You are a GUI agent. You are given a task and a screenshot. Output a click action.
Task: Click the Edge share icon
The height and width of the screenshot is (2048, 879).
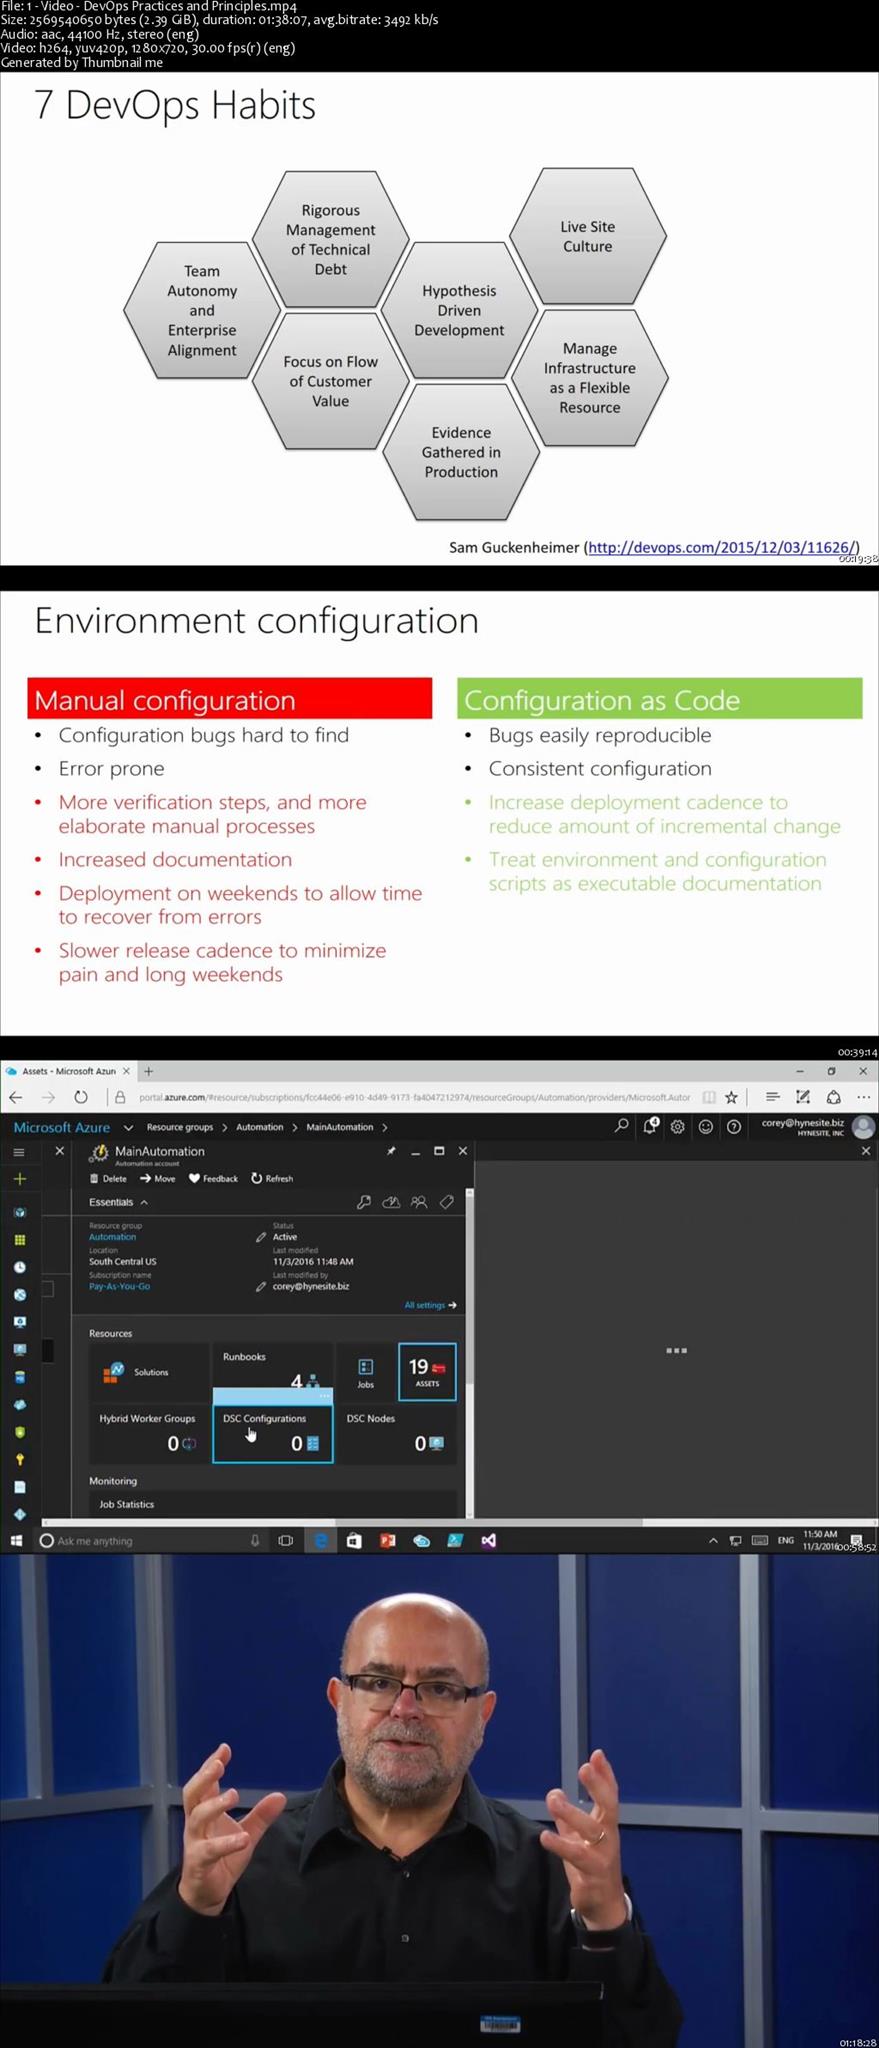pyautogui.click(x=833, y=1097)
